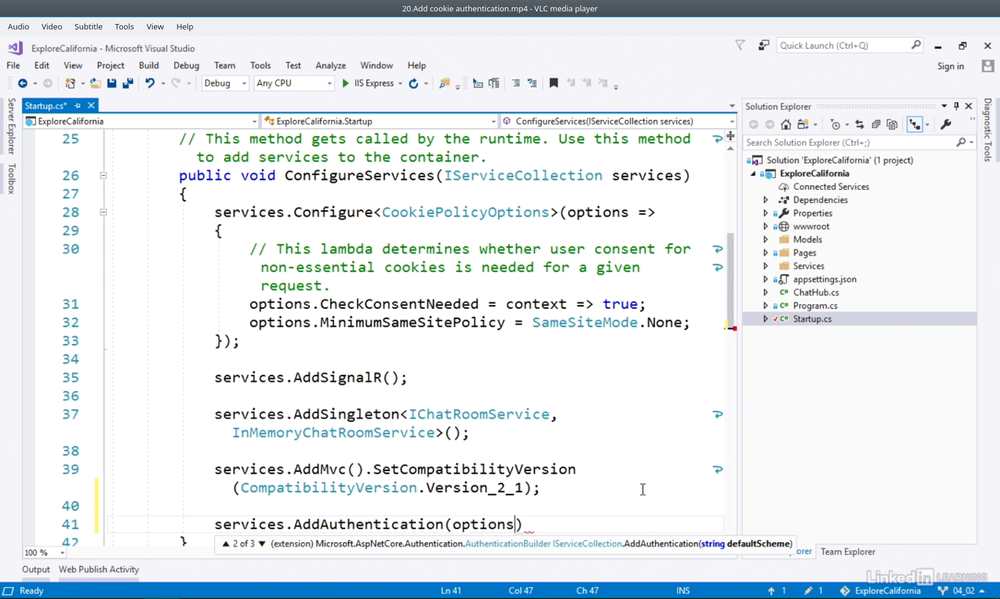The height and width of the screenshot is (599, 1000).
Task: Click the editor vertical scrollbar thumb
Action: click(731, 279)
